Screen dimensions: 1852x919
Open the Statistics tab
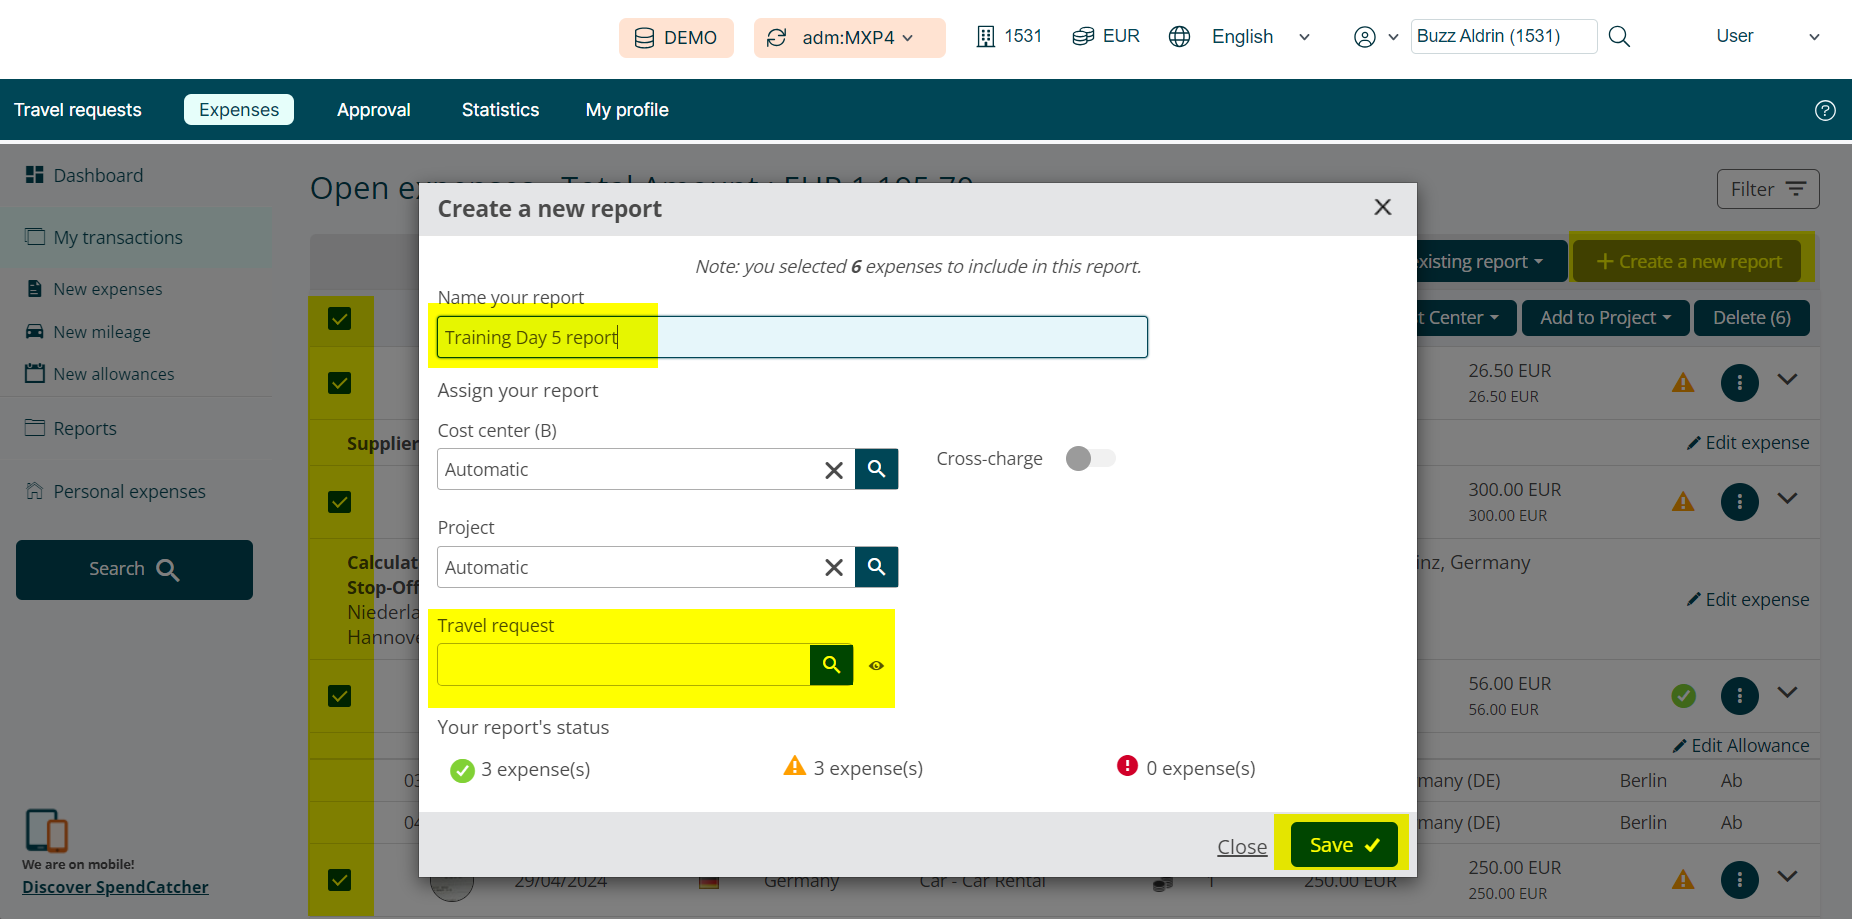tap(500, 110)
